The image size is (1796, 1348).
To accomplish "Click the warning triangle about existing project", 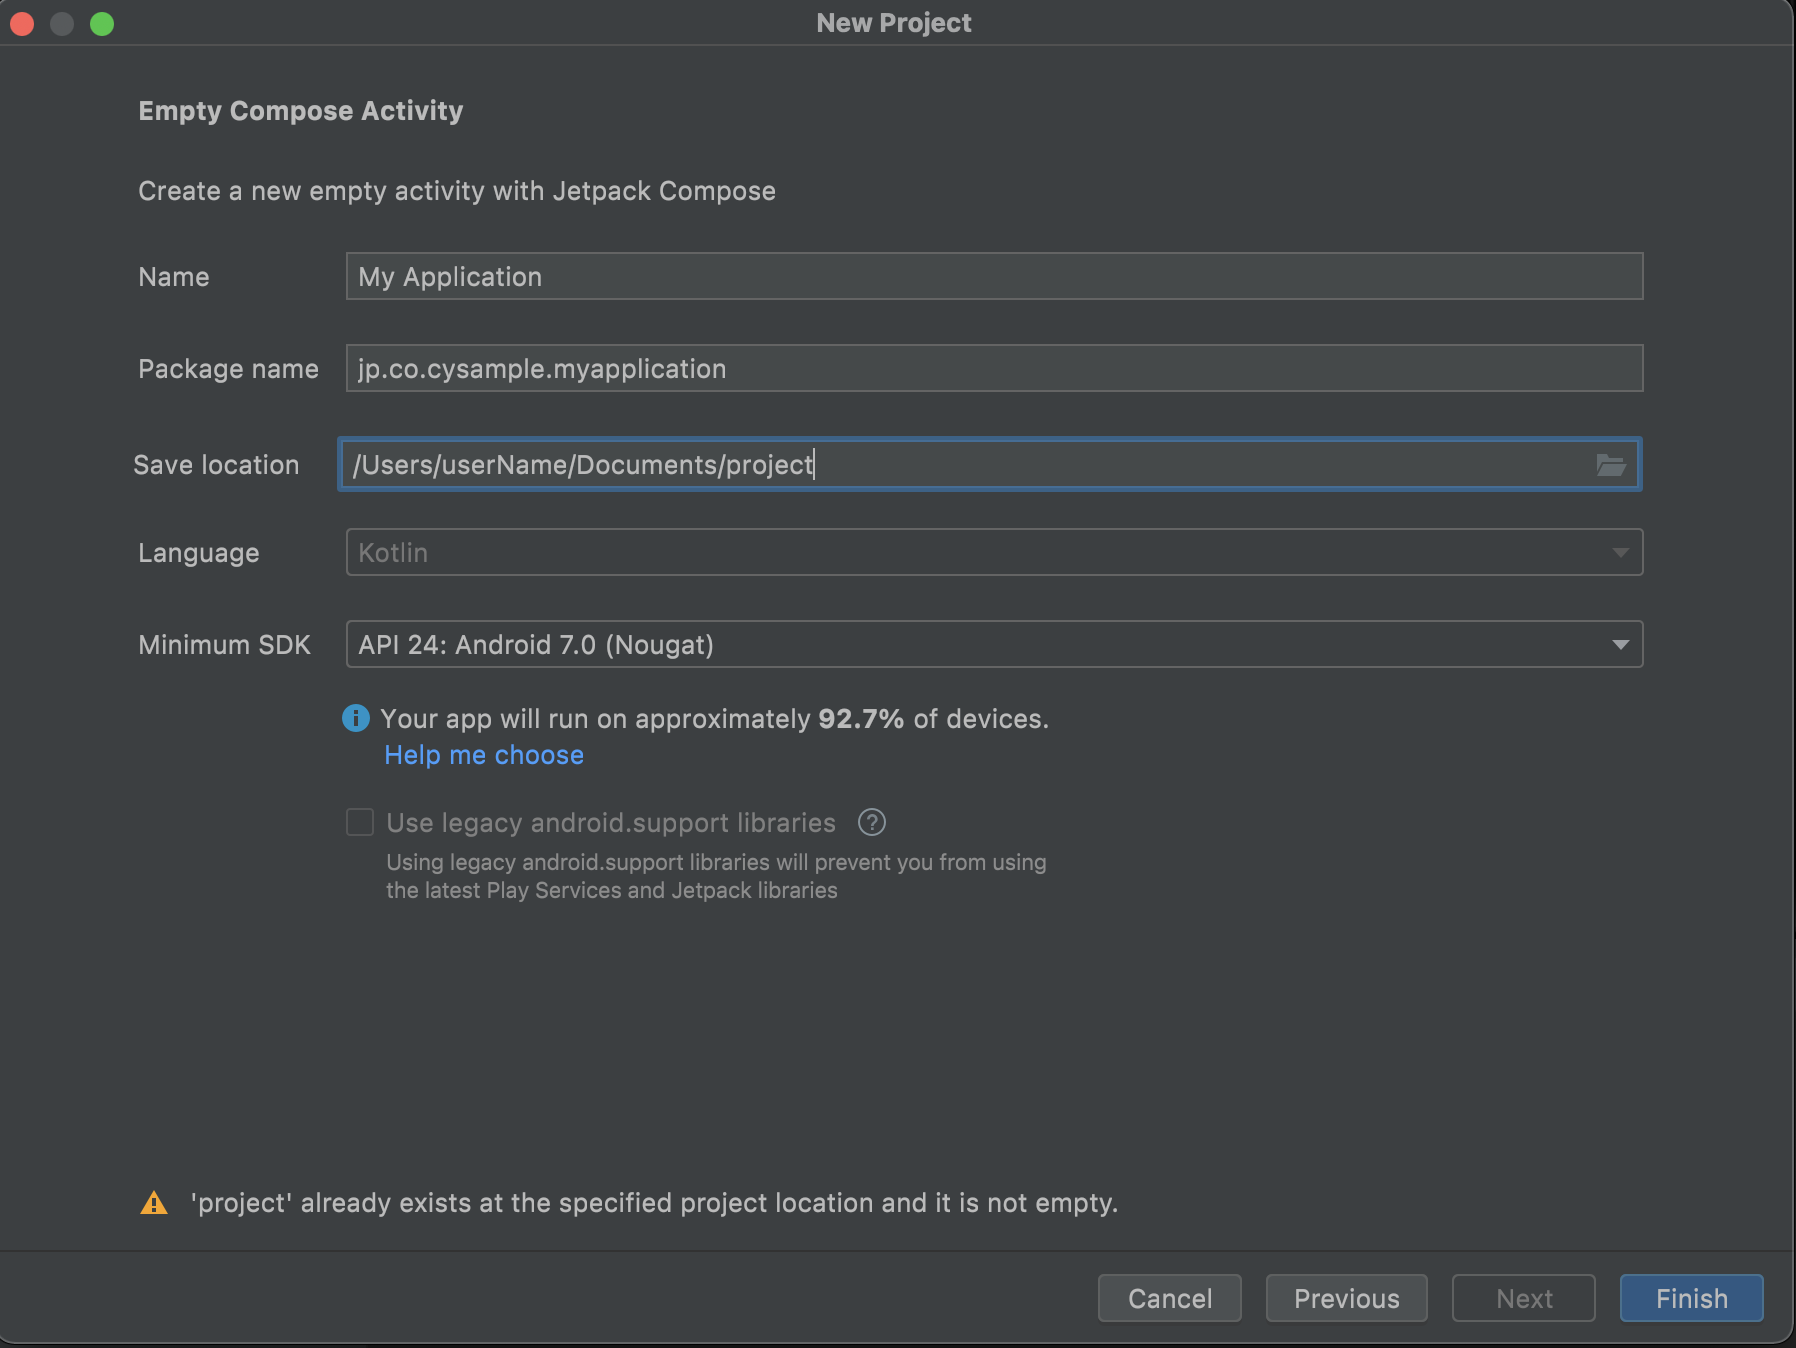I will click(x=155, y=1202).
